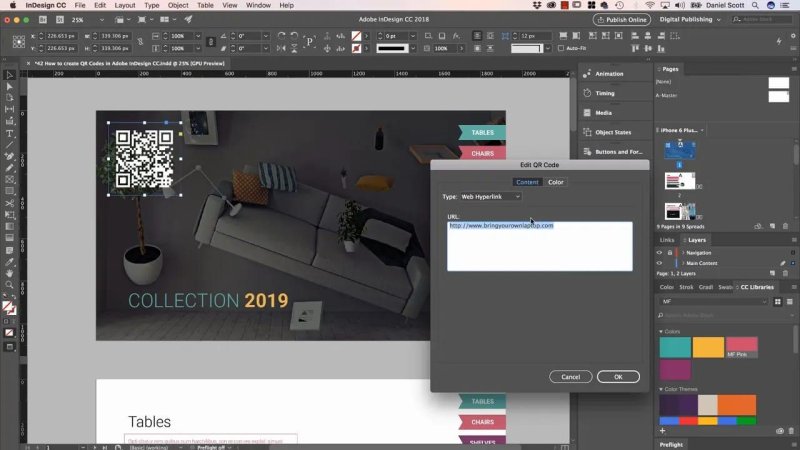Image resolution: width=800 pixels, height=450 pixels.
Task: Open the Object menu
Action: point(178,5)
